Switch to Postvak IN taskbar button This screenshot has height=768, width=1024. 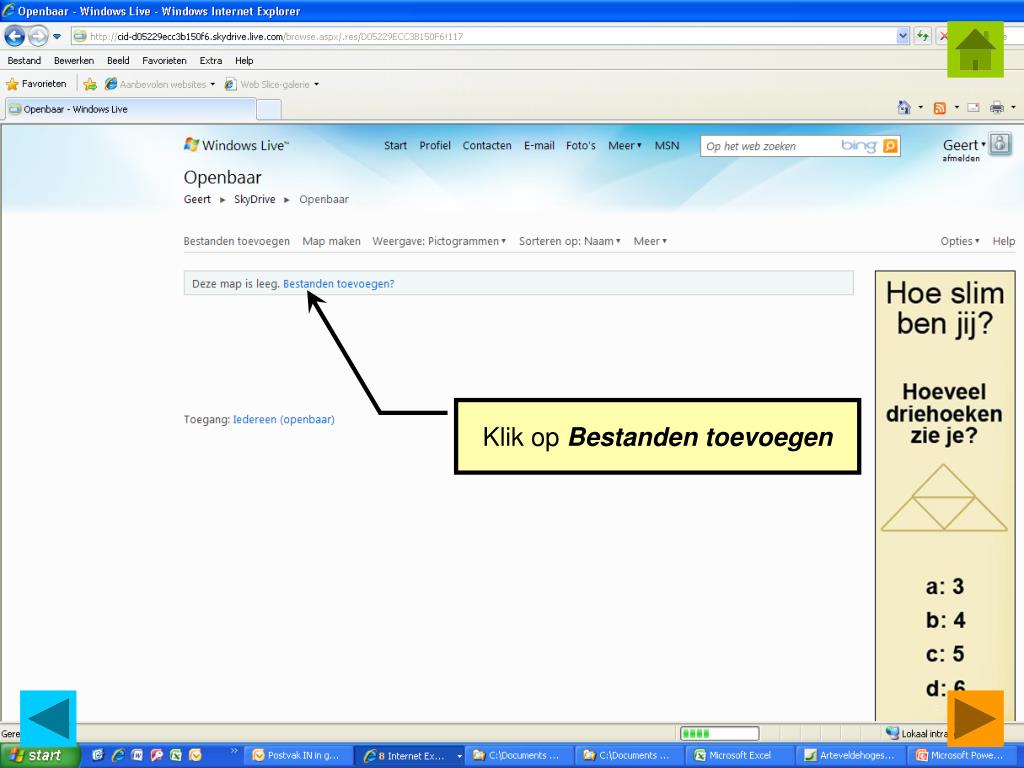pyautogui.click(x=298, y=756)
